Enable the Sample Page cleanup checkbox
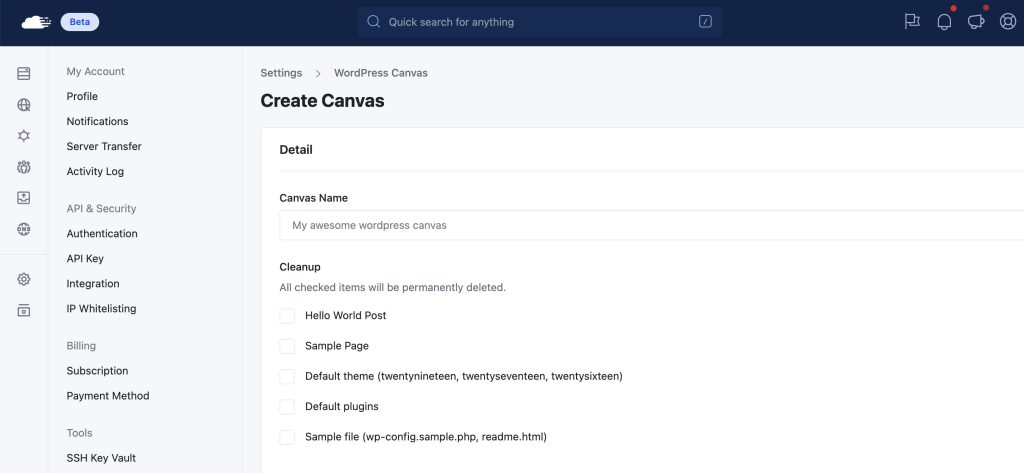The width and height of the screenshot is (1024, 473). 287,346
